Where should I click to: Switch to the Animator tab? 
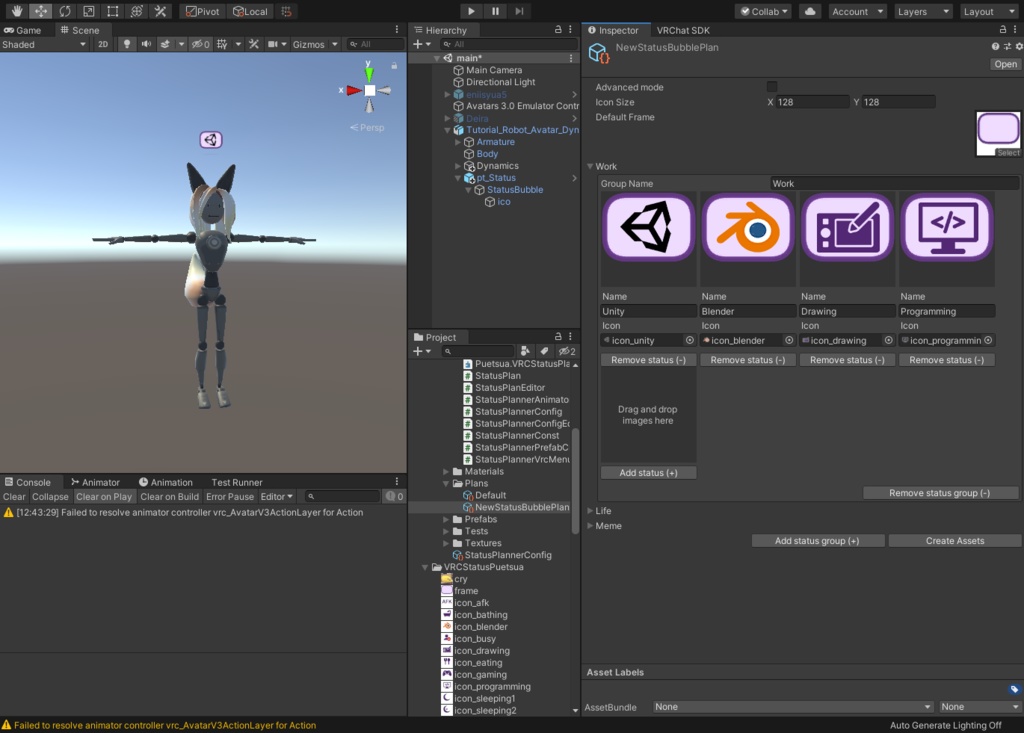point(95,482)
